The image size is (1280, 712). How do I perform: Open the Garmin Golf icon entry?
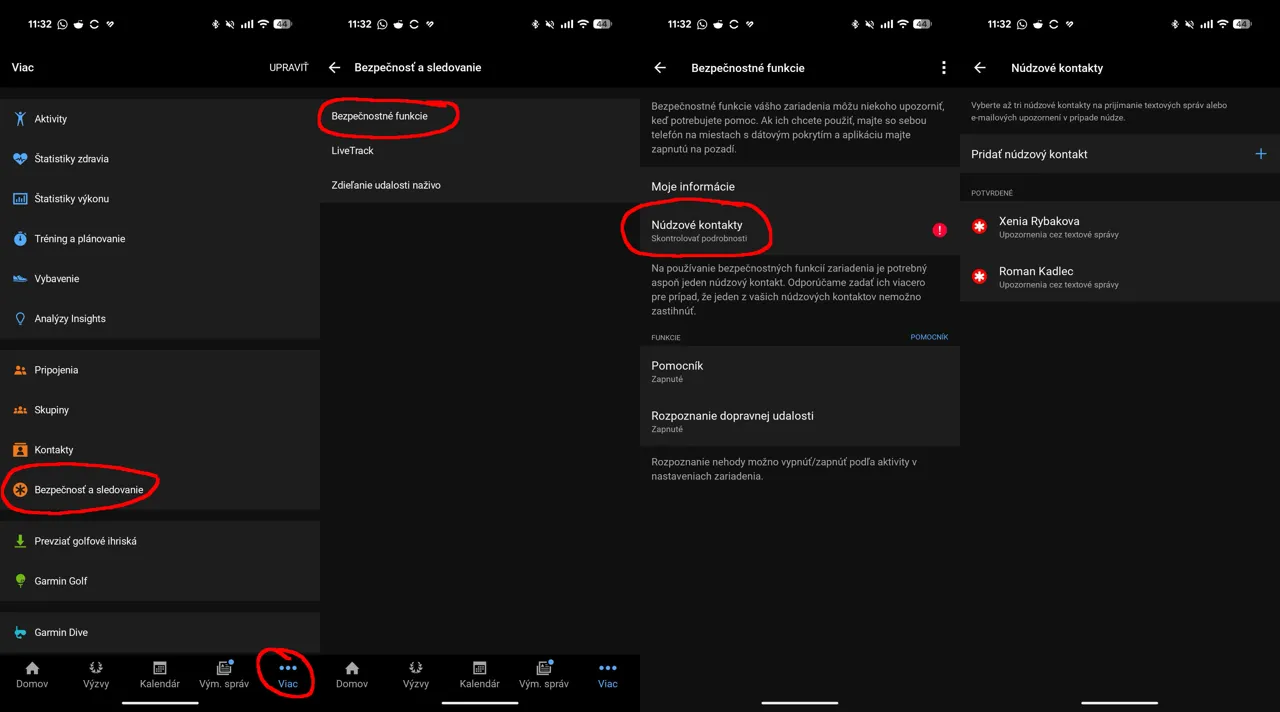tap(20, 581)
